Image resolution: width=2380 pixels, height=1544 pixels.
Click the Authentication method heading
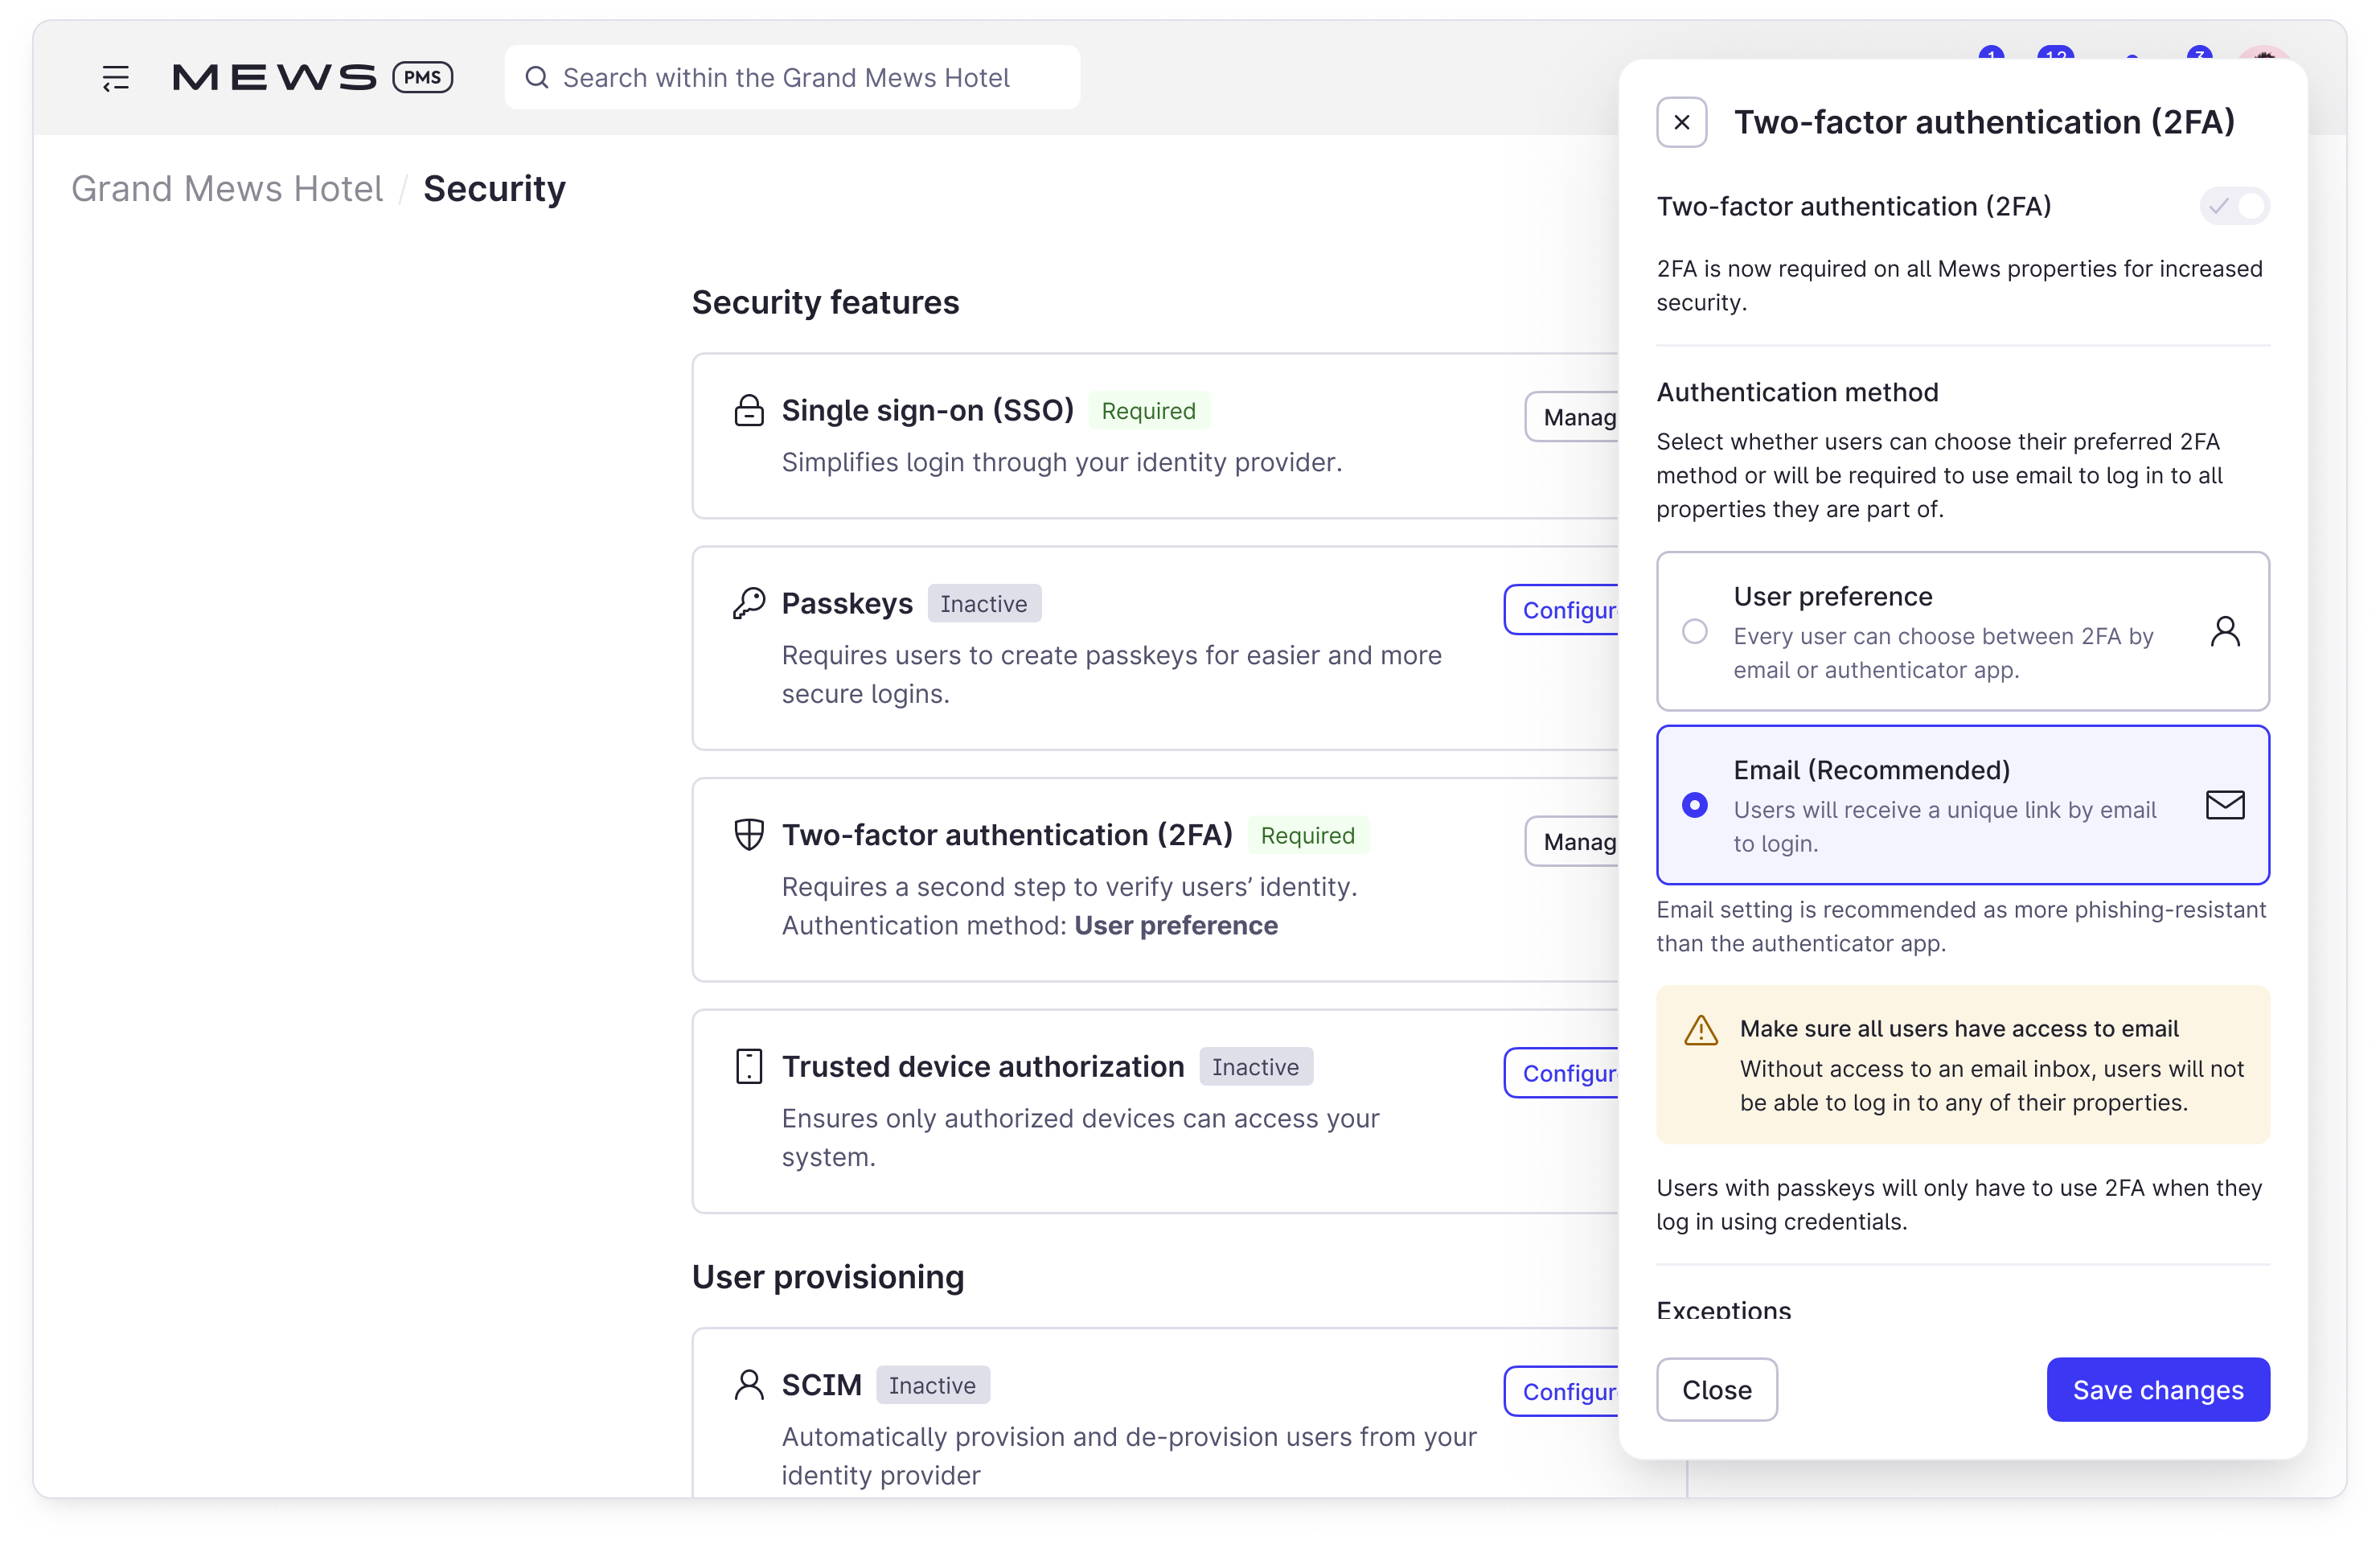[x=1797, y=392]
